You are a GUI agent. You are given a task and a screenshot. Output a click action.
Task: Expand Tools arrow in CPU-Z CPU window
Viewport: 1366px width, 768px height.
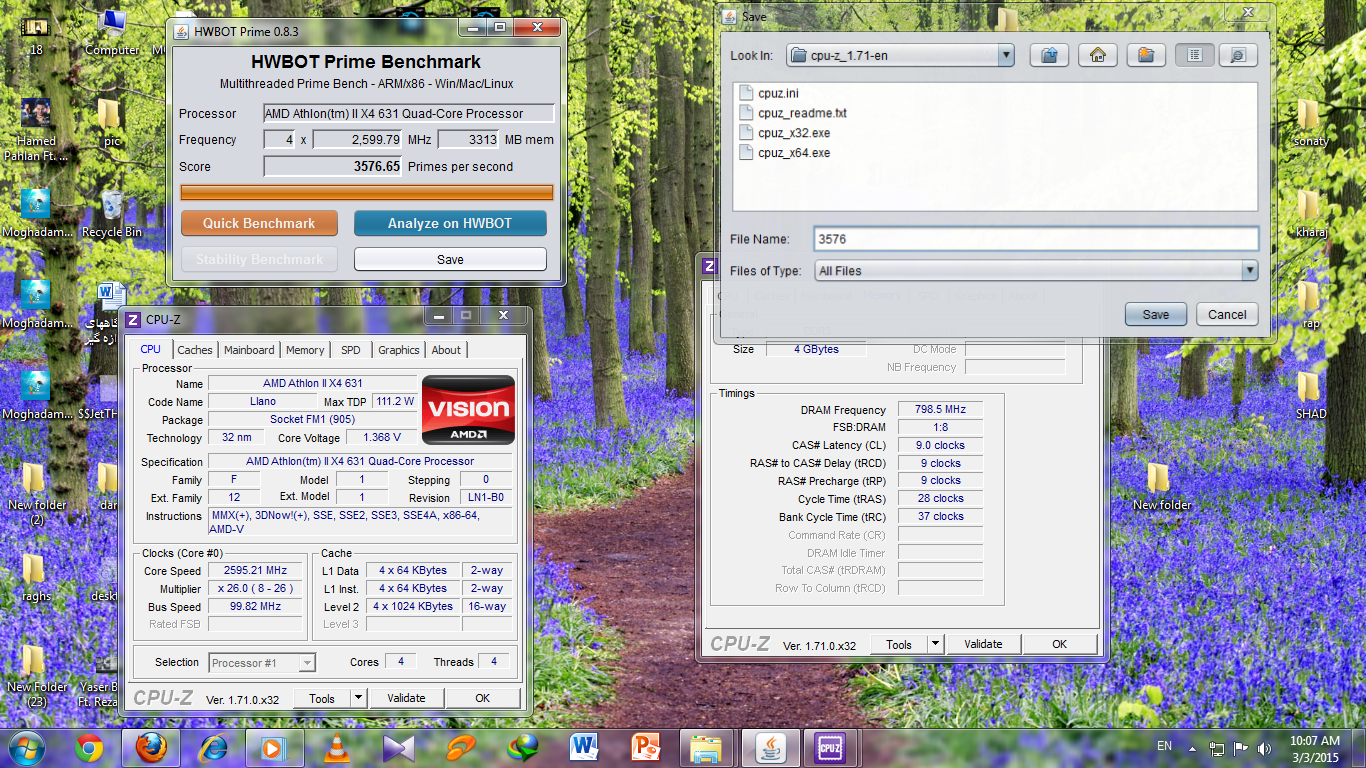point(359,698)
